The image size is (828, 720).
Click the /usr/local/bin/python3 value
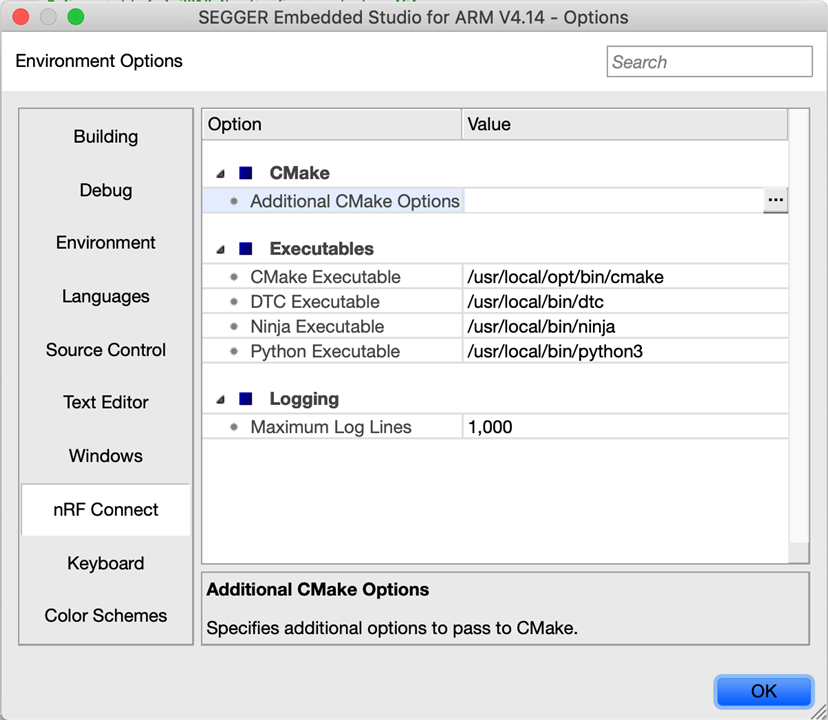(x=554, y=351)
